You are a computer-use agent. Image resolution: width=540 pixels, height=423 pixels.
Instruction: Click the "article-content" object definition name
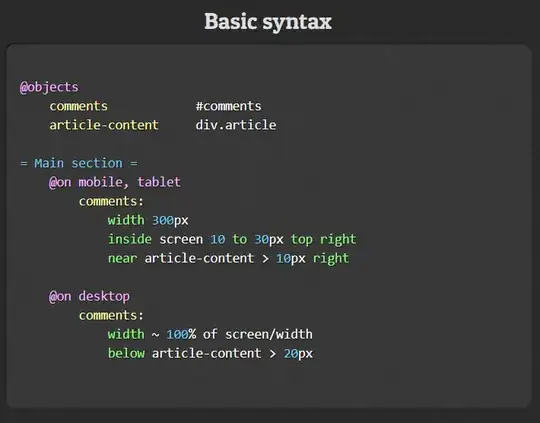[104, 125]
